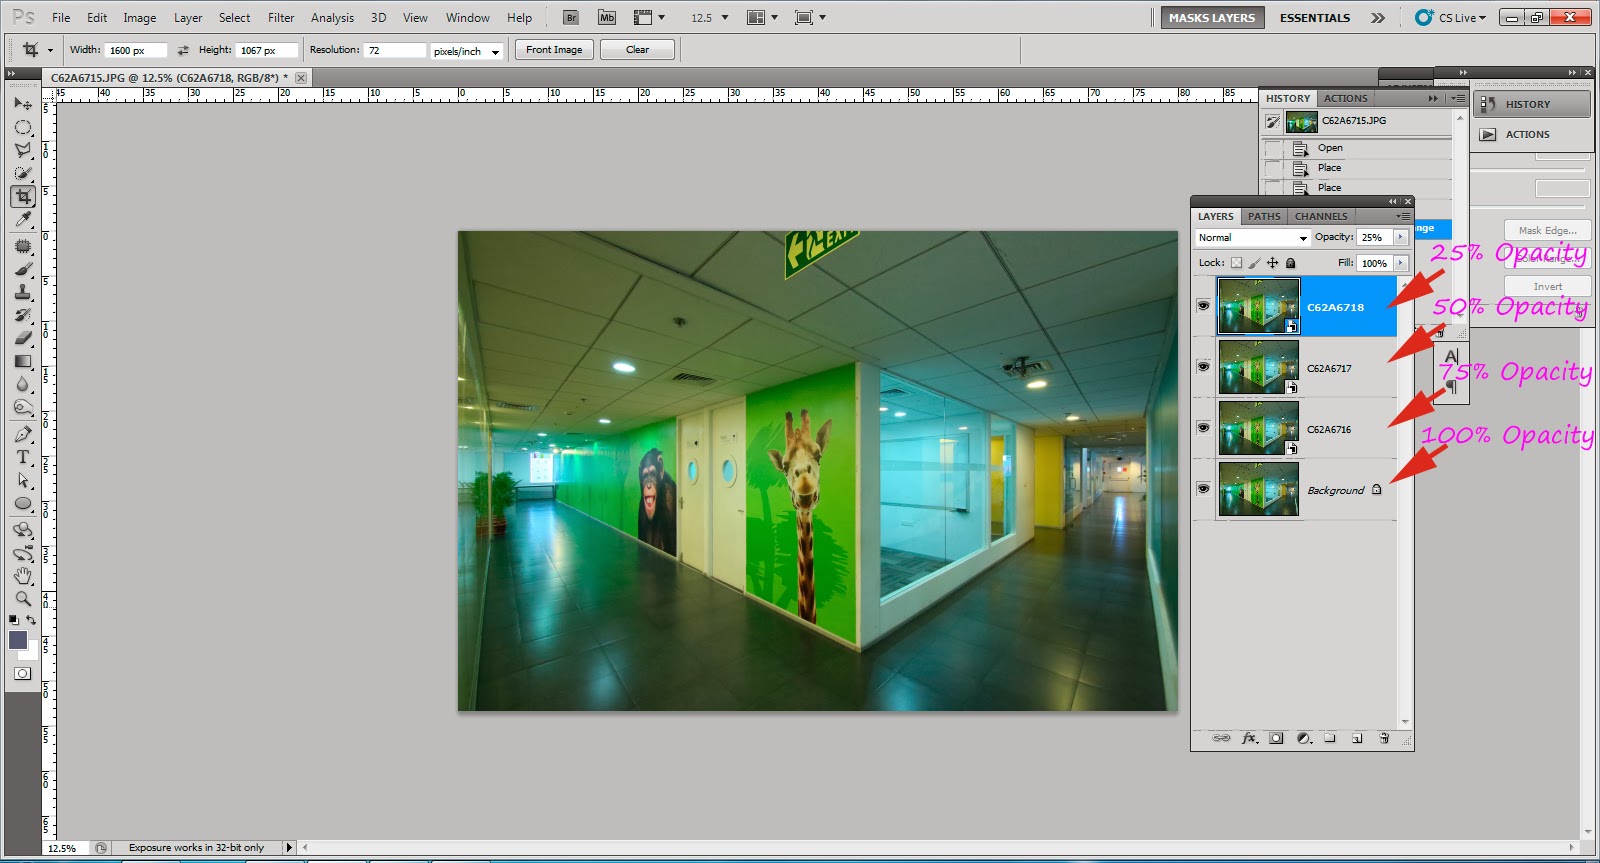Select the Quick Selection tool
Screen dimensions: 1600x863
coord(23,173)
